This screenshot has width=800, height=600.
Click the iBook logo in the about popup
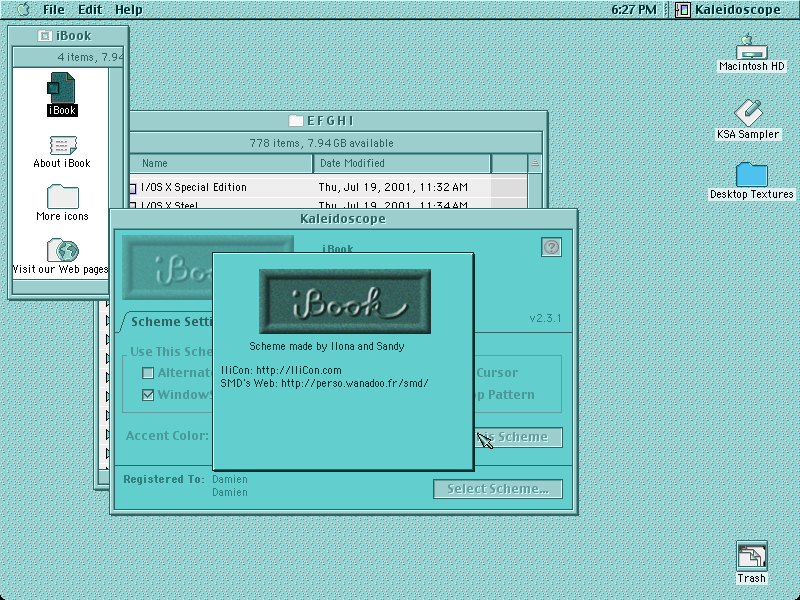(345, 302)
